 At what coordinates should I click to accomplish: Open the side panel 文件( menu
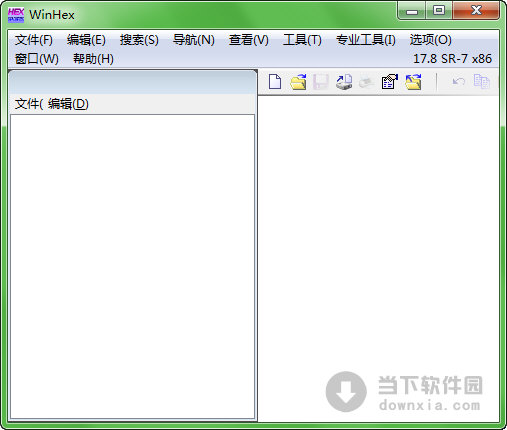[x=29, y=104]
